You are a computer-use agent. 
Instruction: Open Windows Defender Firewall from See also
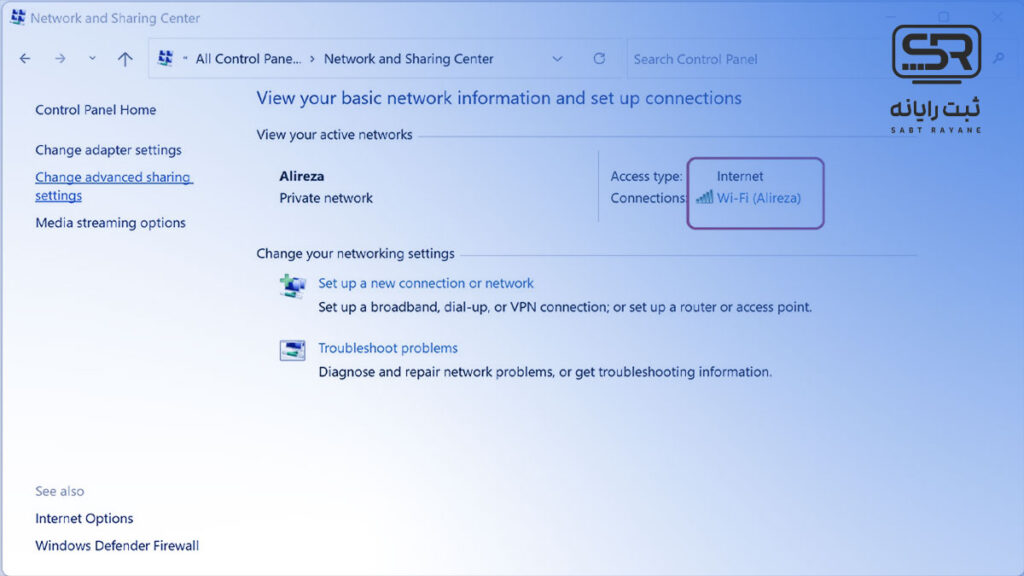117,546
